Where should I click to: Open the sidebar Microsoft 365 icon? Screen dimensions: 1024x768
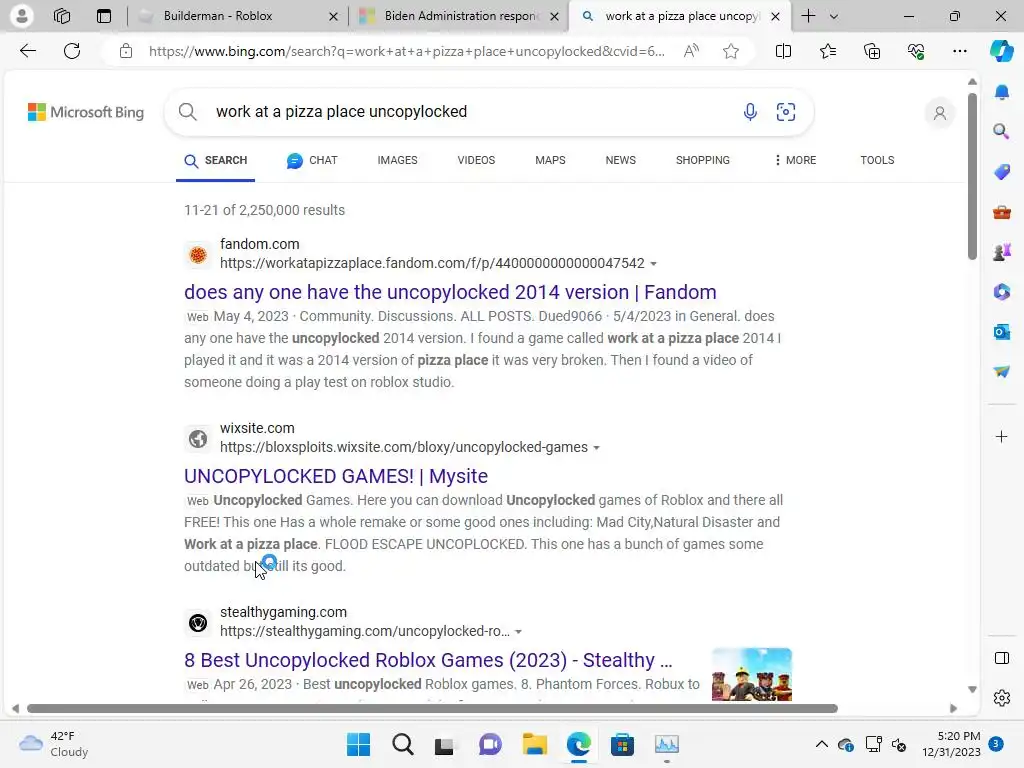tap(1002, 292)
